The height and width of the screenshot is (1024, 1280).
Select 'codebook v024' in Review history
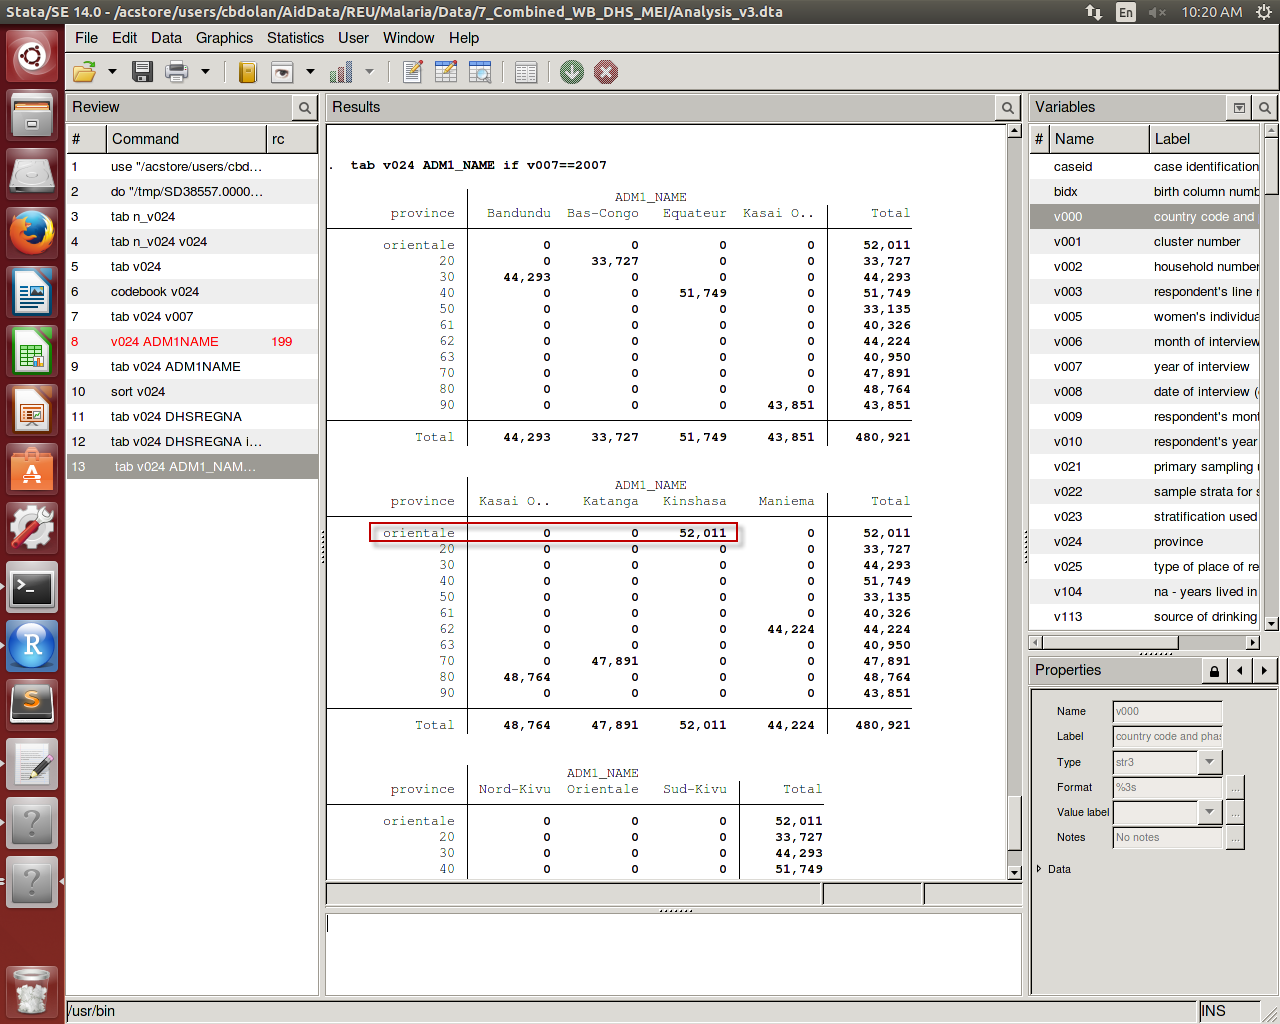155,292
